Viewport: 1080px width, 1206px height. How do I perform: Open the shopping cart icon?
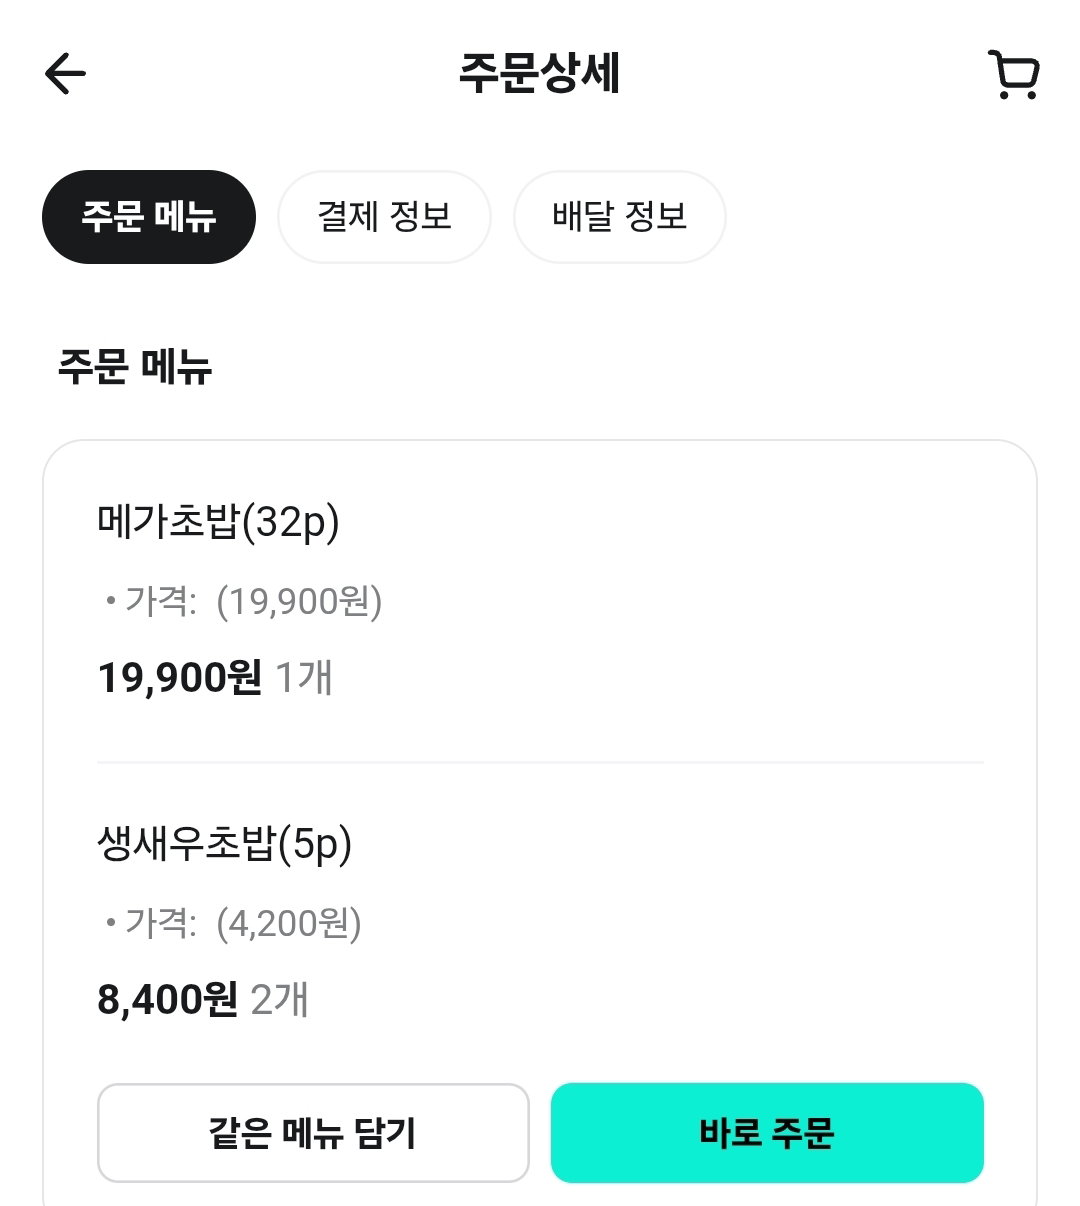(1013, 75)
